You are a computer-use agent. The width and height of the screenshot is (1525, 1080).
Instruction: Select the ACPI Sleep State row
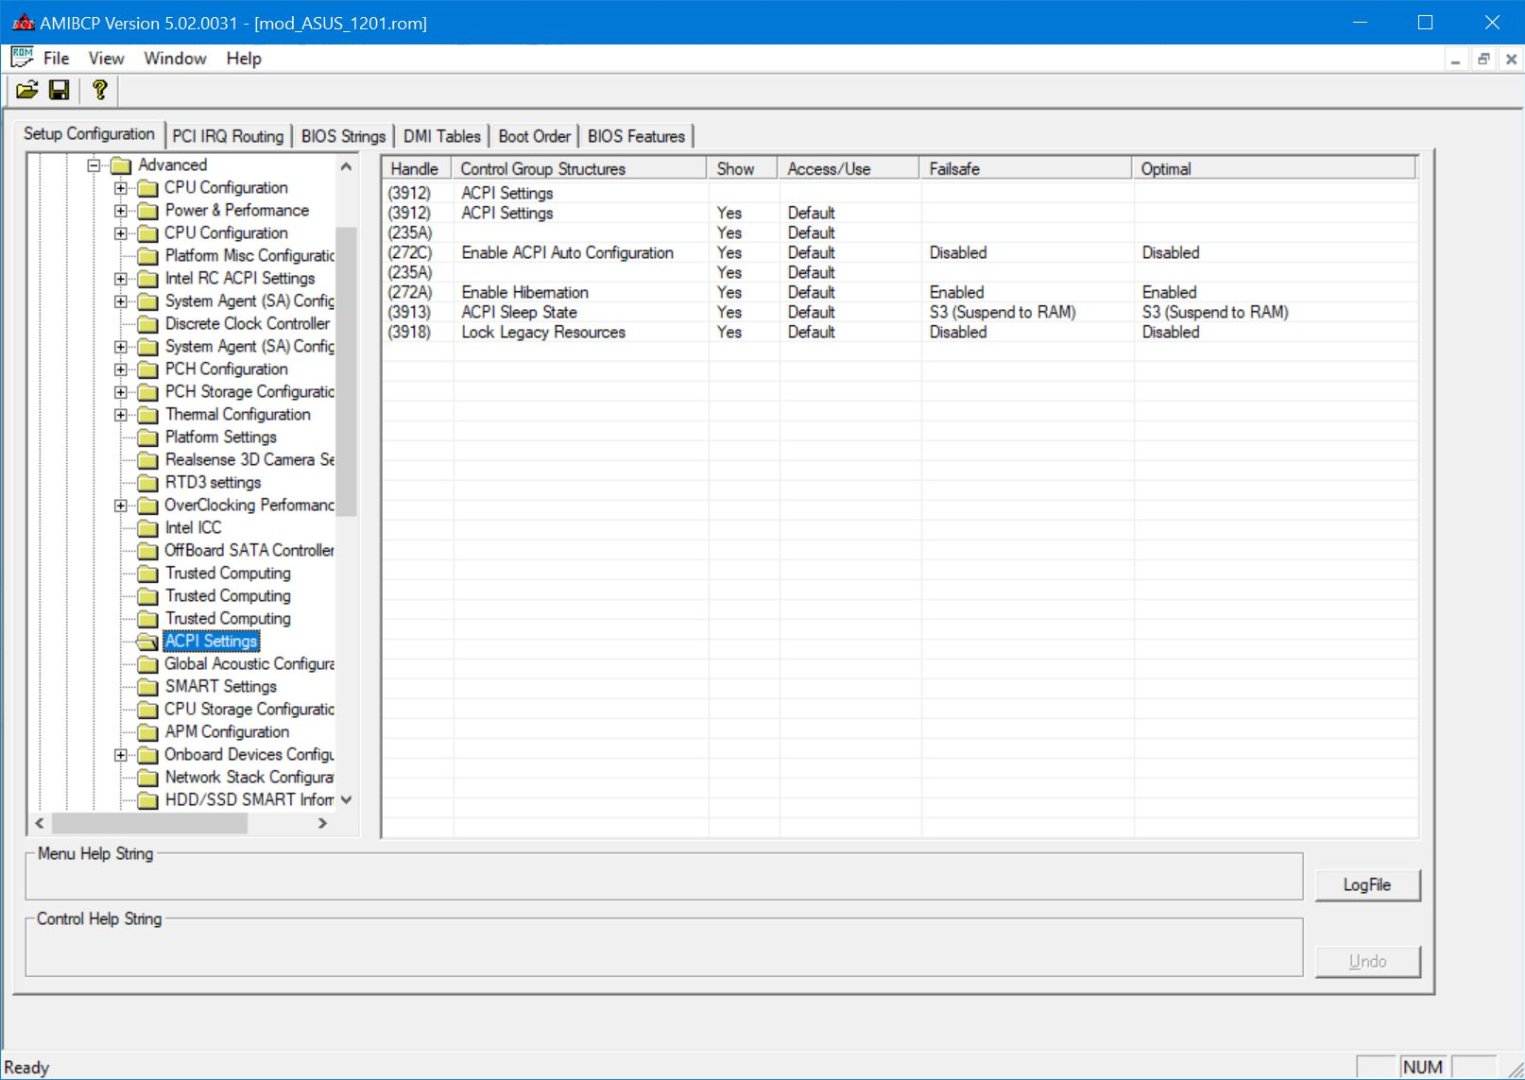[519, 312]
